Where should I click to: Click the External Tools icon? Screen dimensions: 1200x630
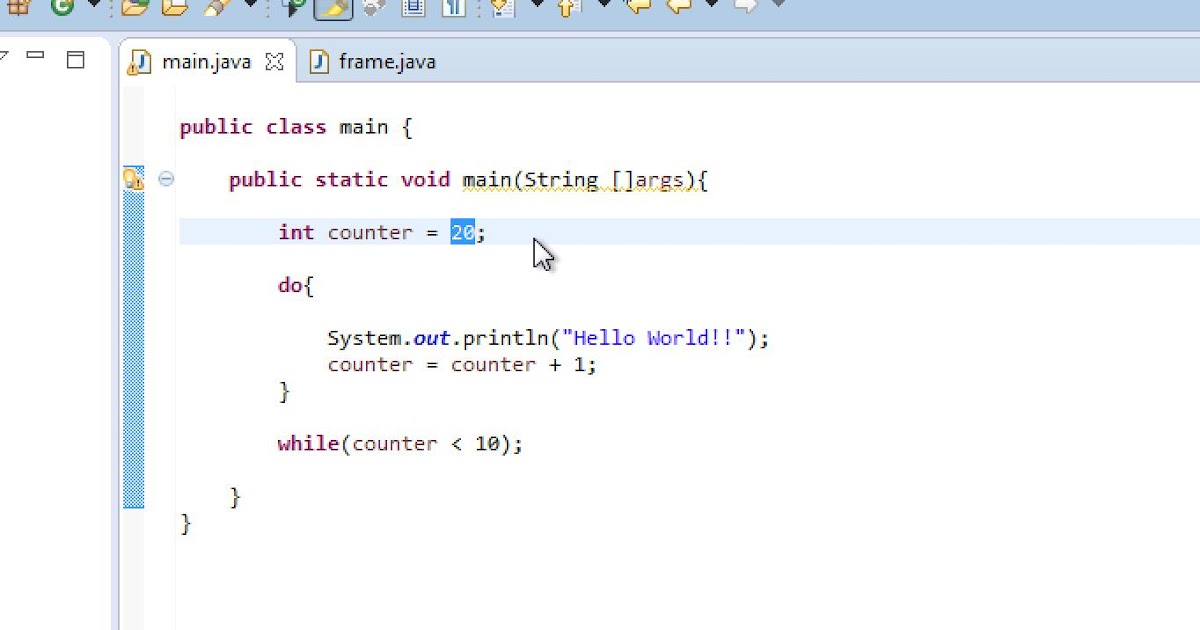click(x=212, y=9)
